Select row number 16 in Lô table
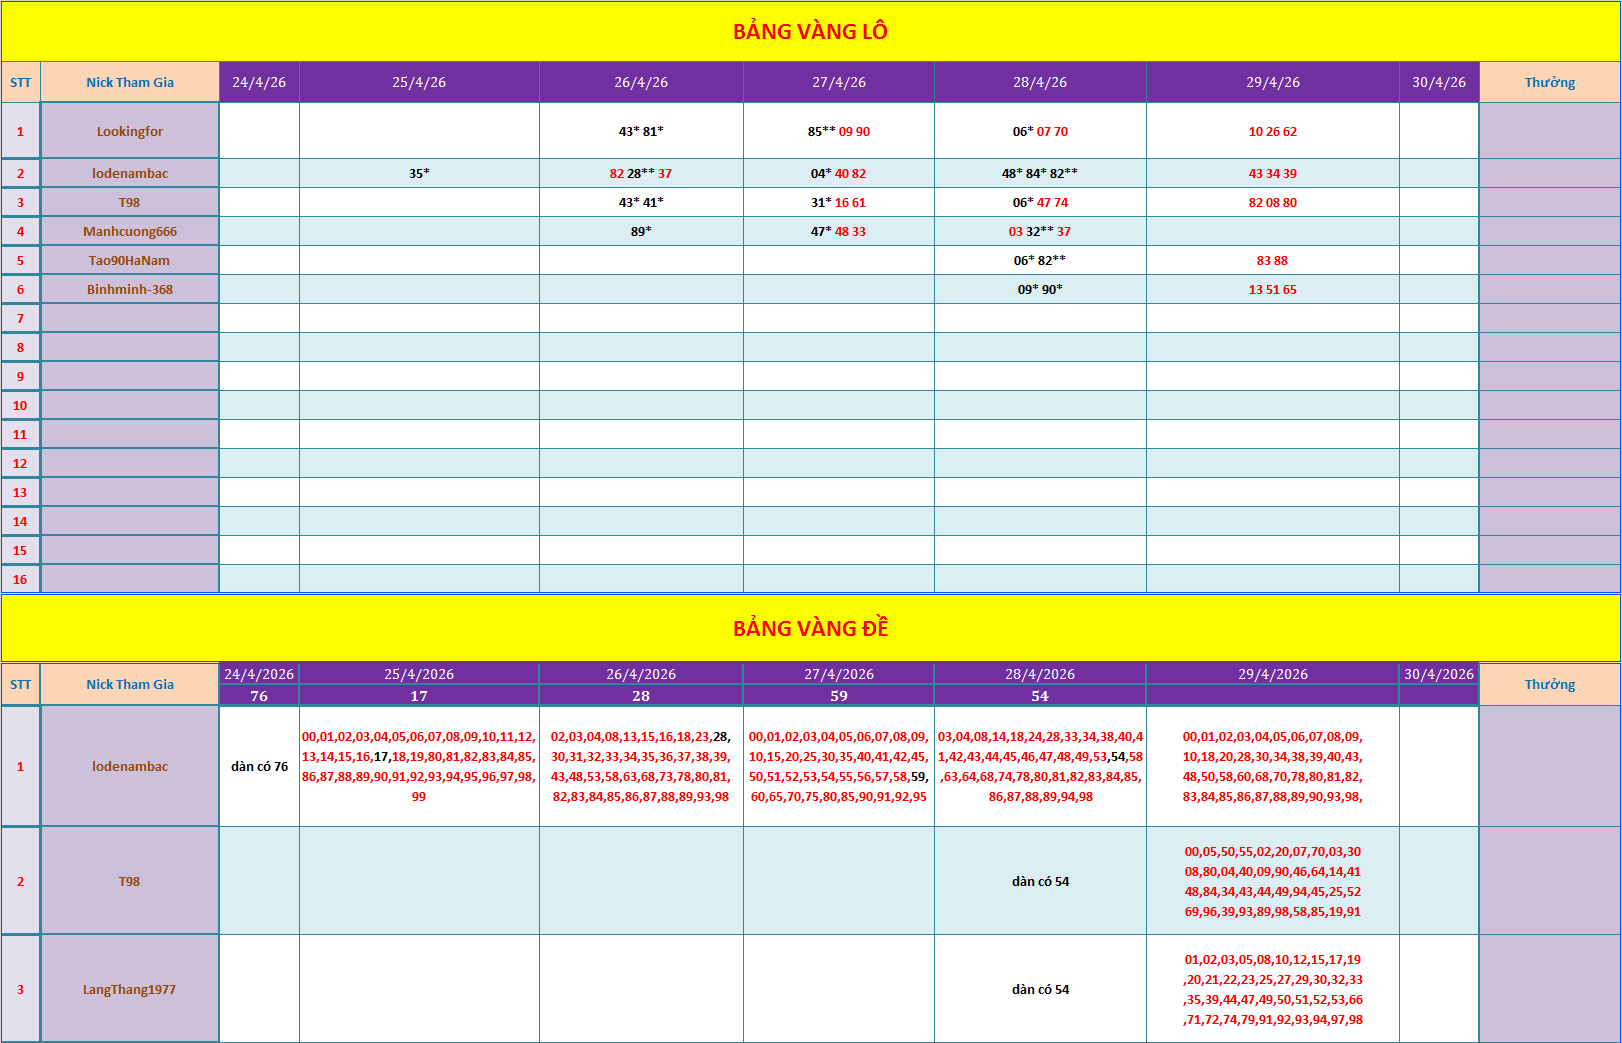The height and width of the screenshot is (1043, 1622). 20,579
